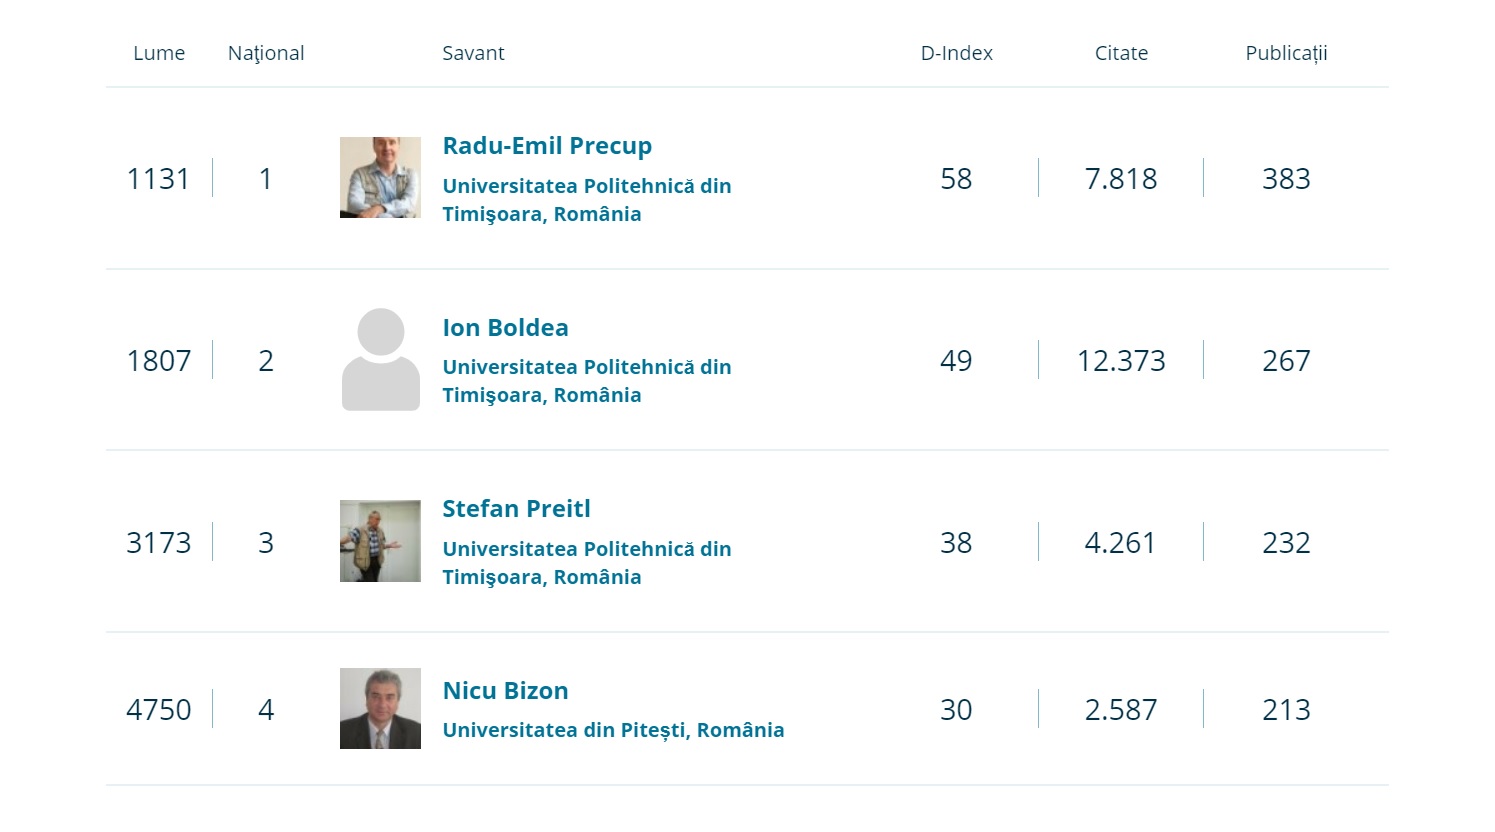
Task: Open the Universitatea din Pitești link
Action: pyautogui.click(x=613, y=730)
